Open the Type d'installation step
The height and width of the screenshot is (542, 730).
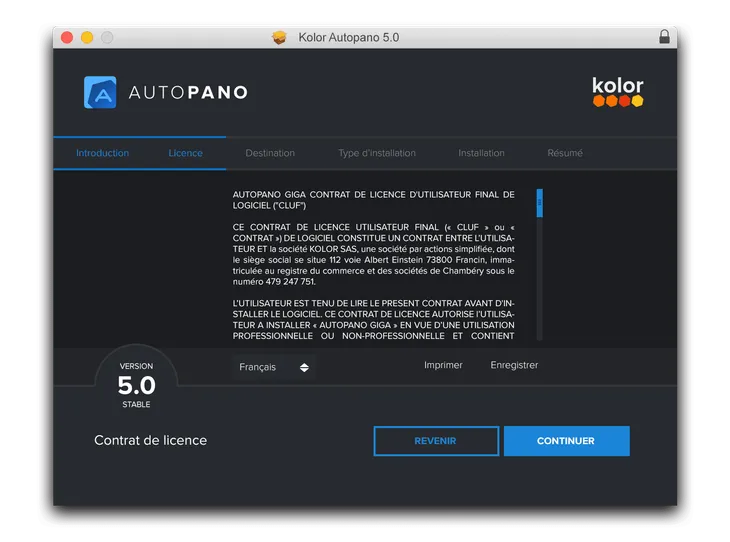click(x=376, y=153)
